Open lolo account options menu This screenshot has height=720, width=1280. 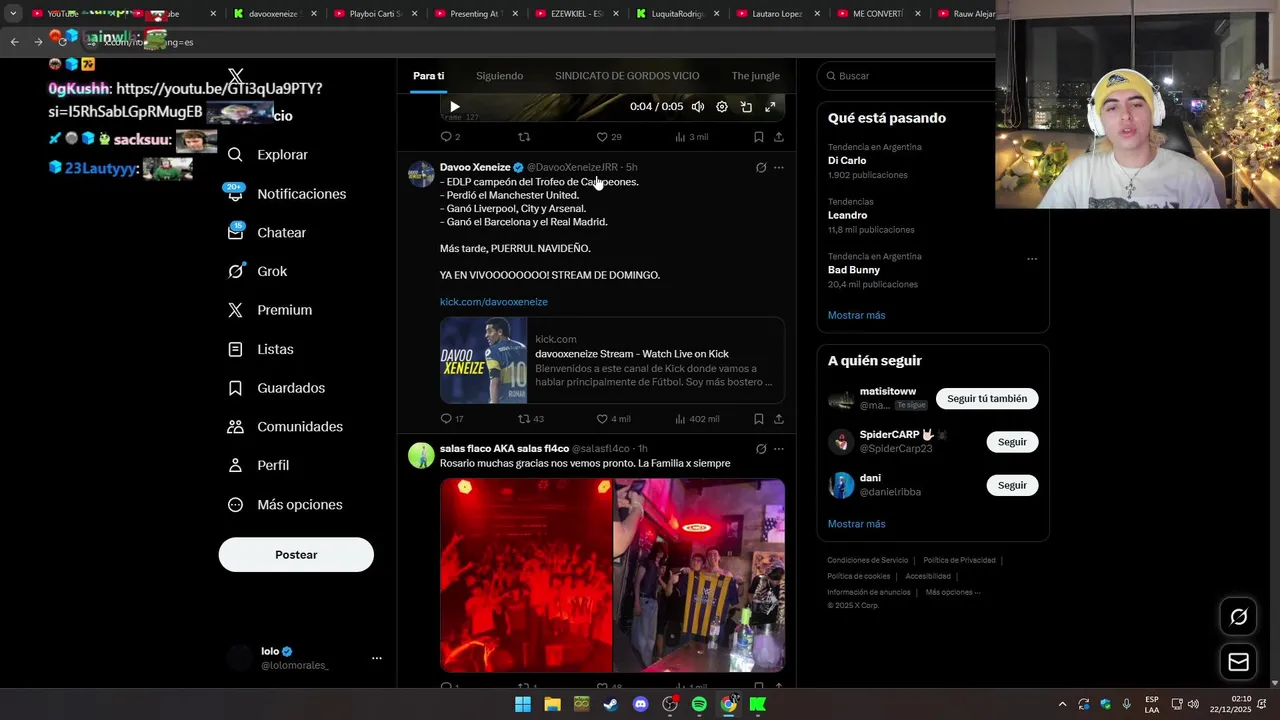pos(377,658)
